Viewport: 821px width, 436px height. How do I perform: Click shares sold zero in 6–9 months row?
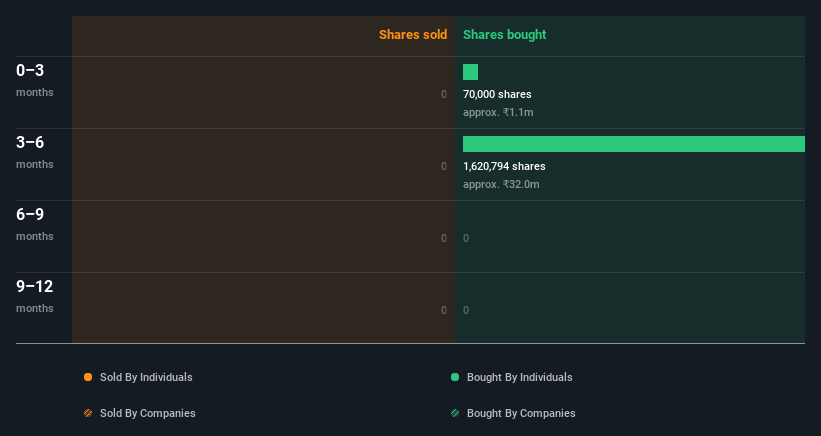tap(444, 238)
